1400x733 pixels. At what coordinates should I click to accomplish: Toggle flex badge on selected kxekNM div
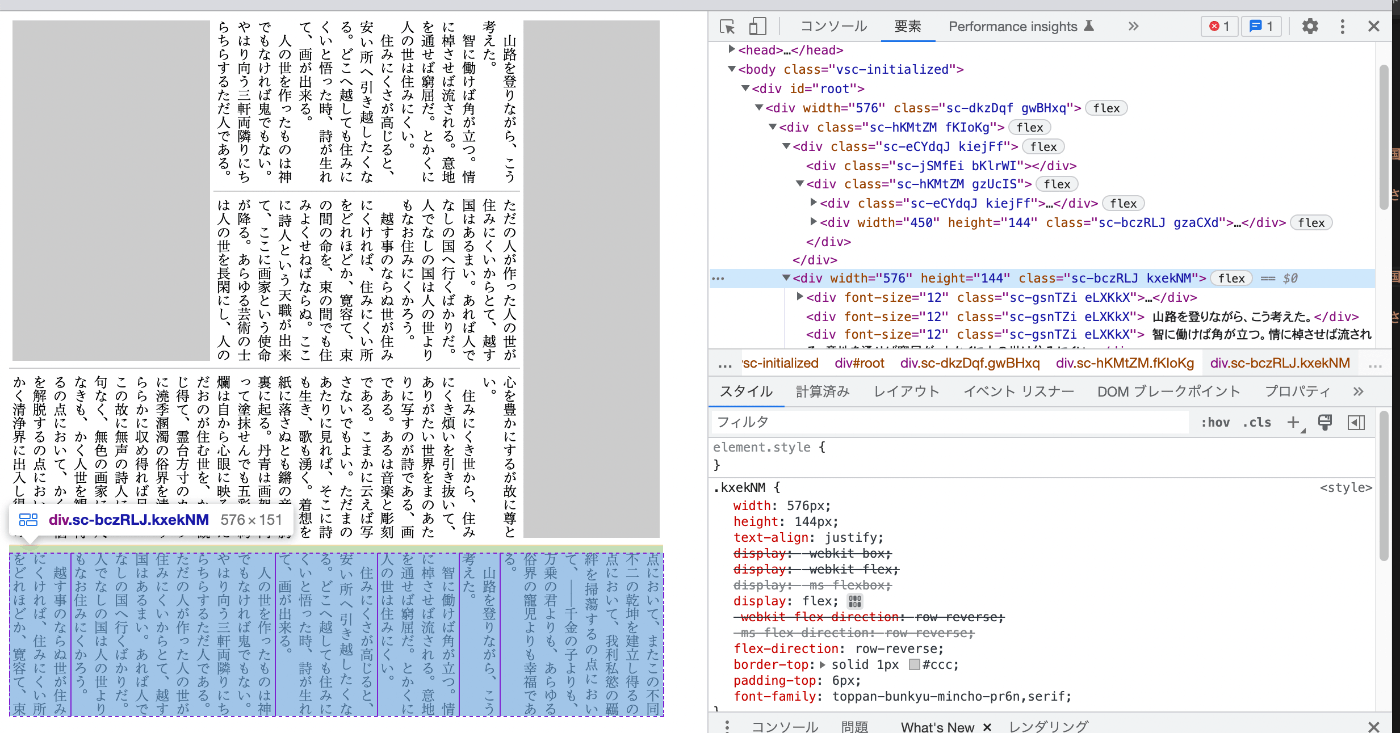pos(1232,278)
